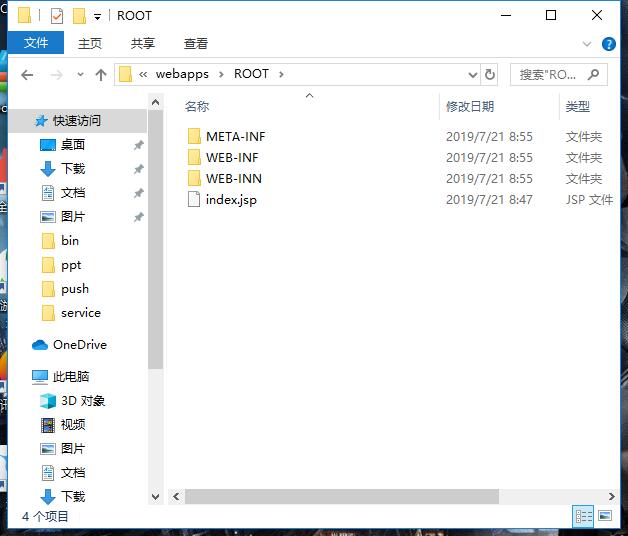Open 文档 under 此电脑
The height and width of the screenshot is (536, 628).
click(72, 473)
